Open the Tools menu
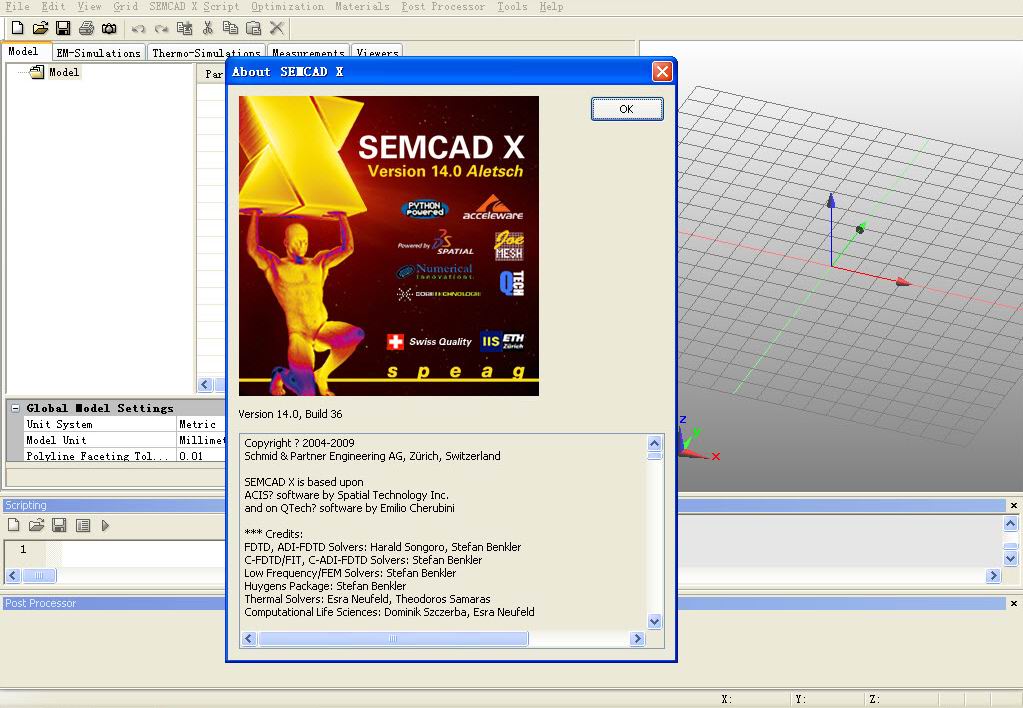 coord(512,7)
